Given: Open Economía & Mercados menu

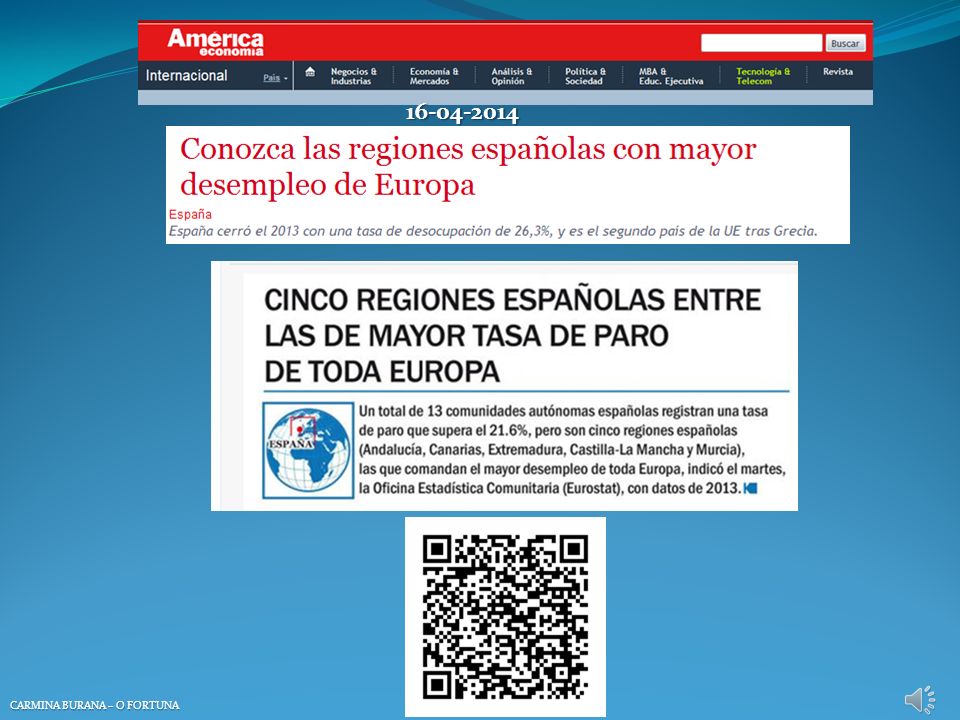Looking at the screenshot, I should [434, 76].
